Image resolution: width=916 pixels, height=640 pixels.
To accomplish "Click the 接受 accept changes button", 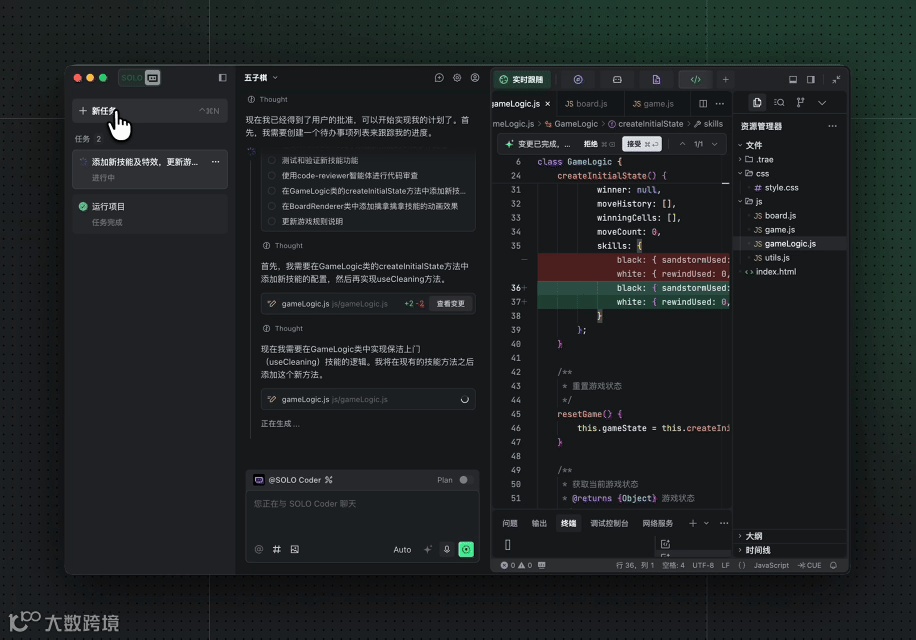I will coord(642,144).
